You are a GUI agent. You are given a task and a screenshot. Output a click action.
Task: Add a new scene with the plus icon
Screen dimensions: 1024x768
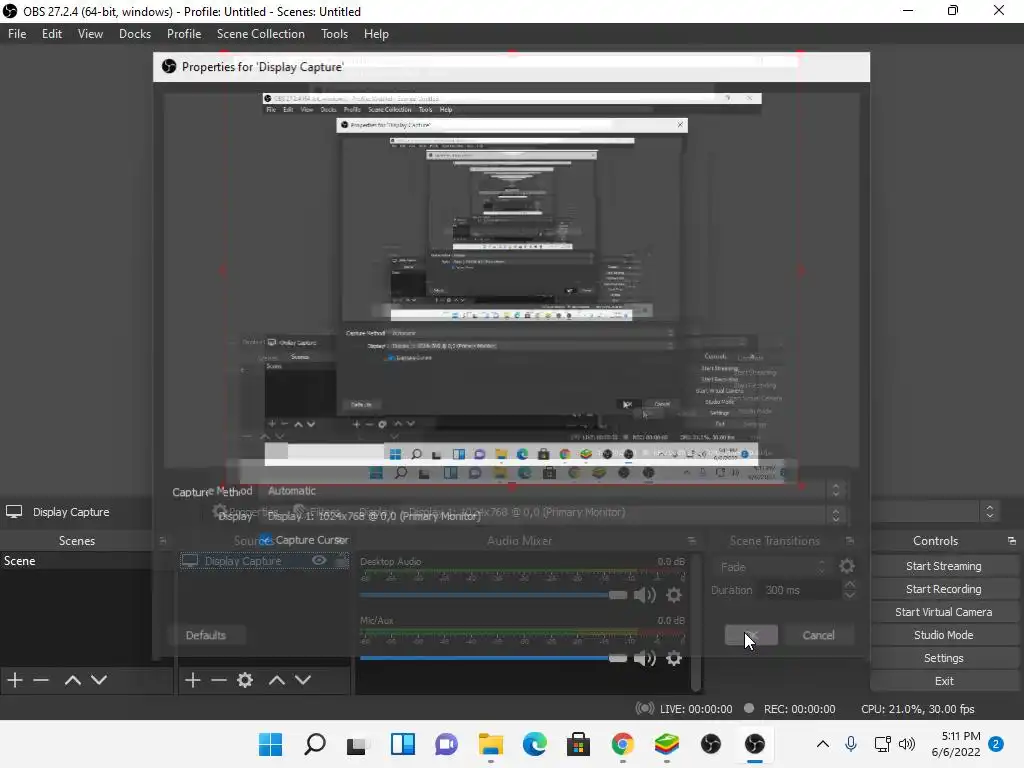coord(14,680)
